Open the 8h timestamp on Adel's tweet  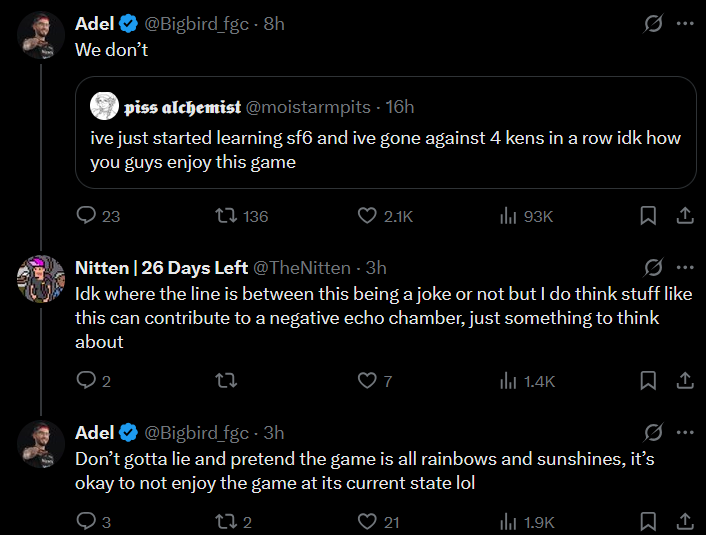point(274,24)
